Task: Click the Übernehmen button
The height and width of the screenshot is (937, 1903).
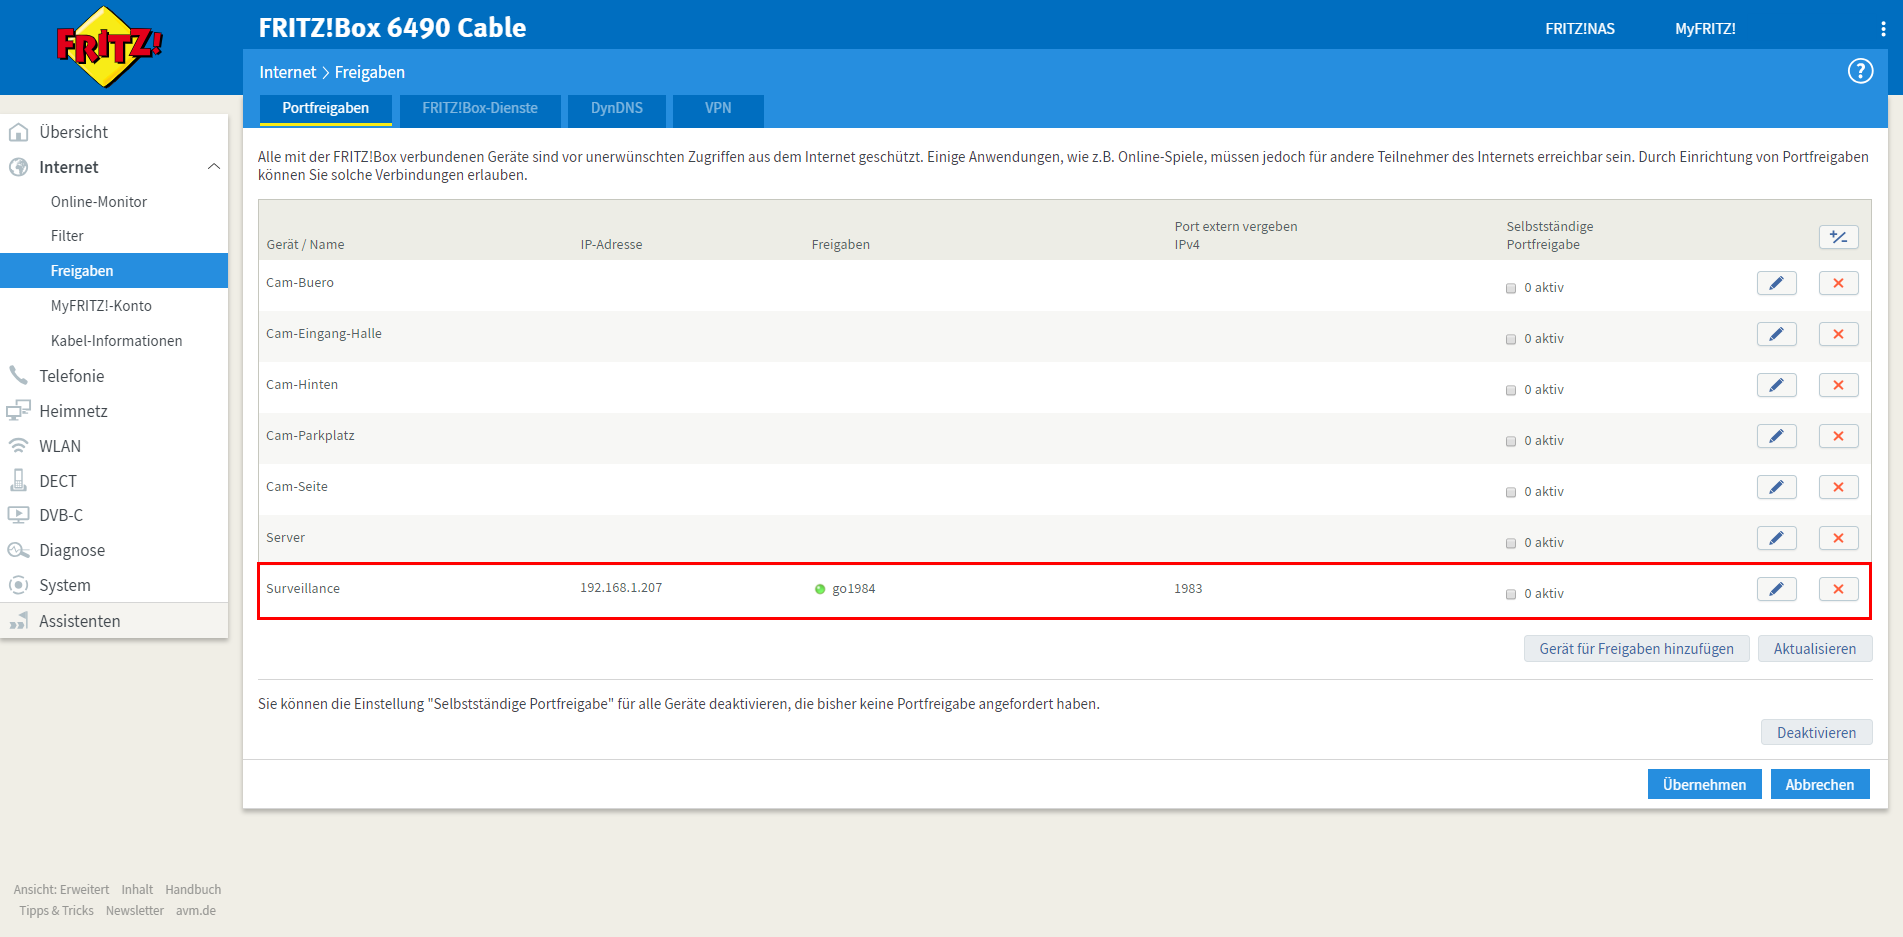Action: point(1704,785)
